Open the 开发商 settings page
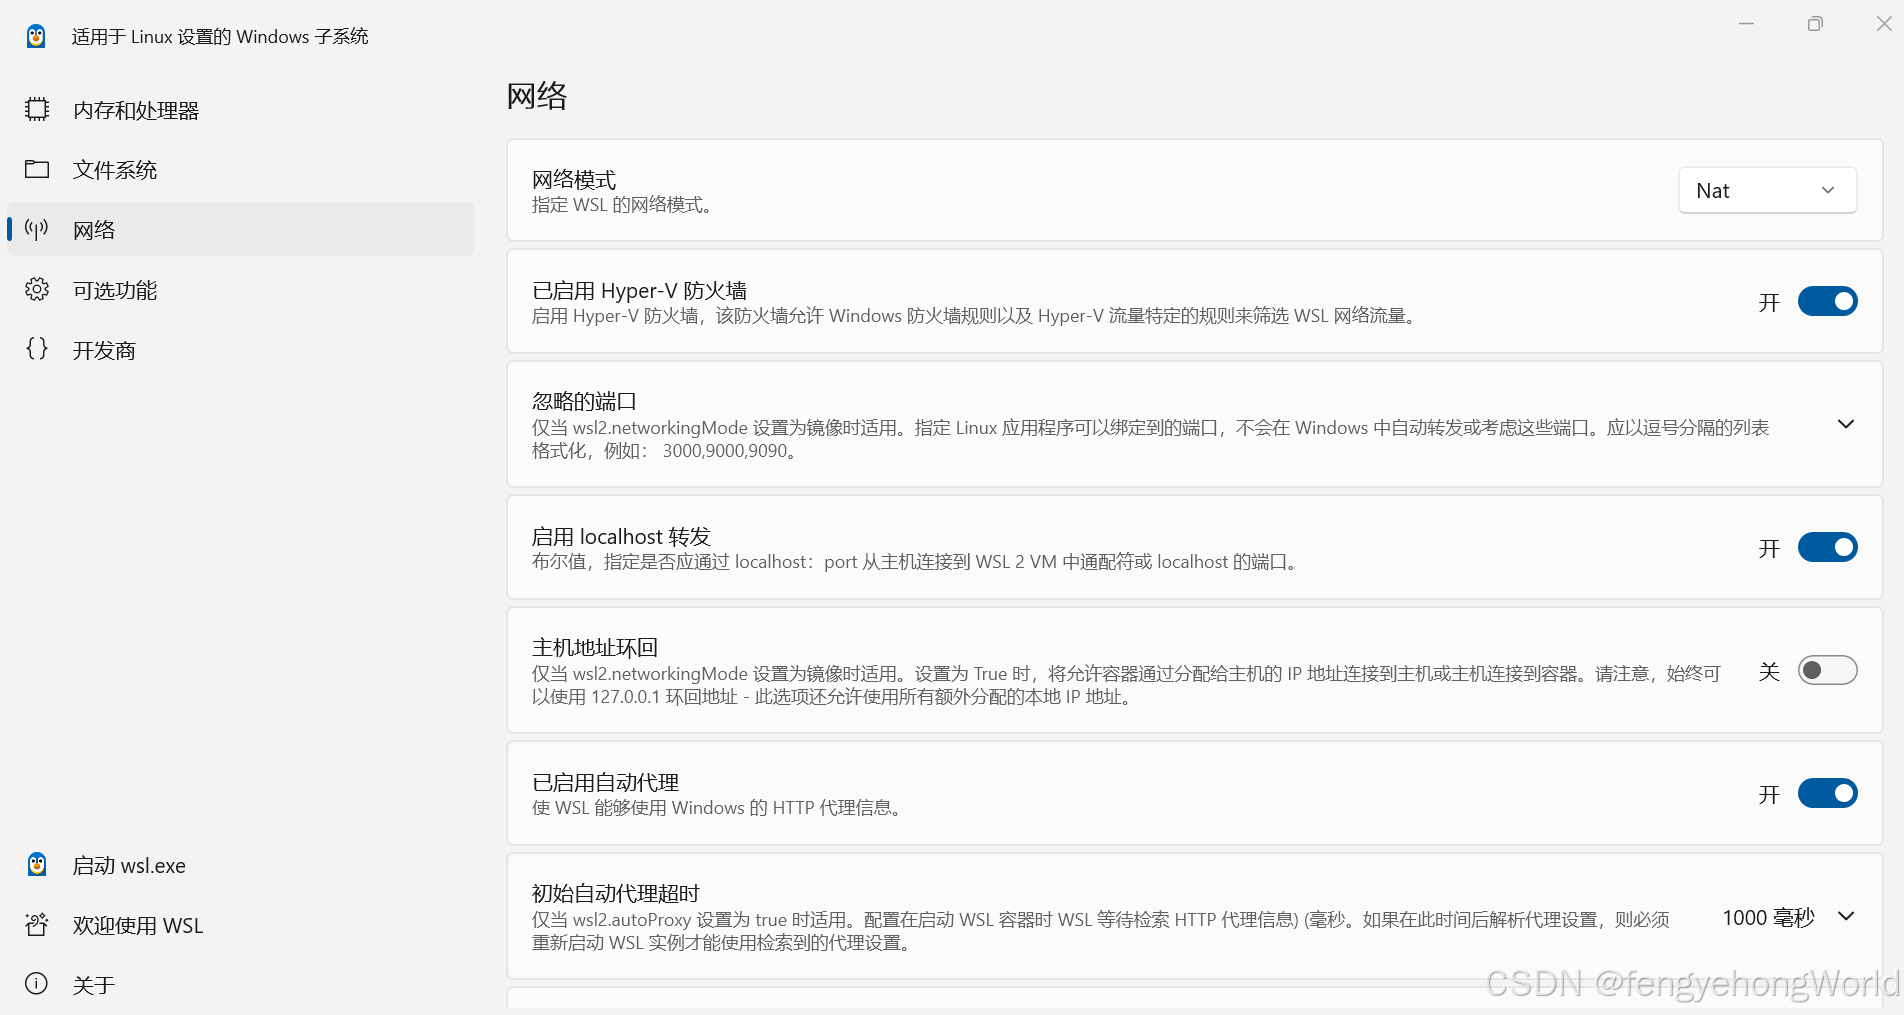Viewport: 1904px width, 1015px height. point(240,350)
